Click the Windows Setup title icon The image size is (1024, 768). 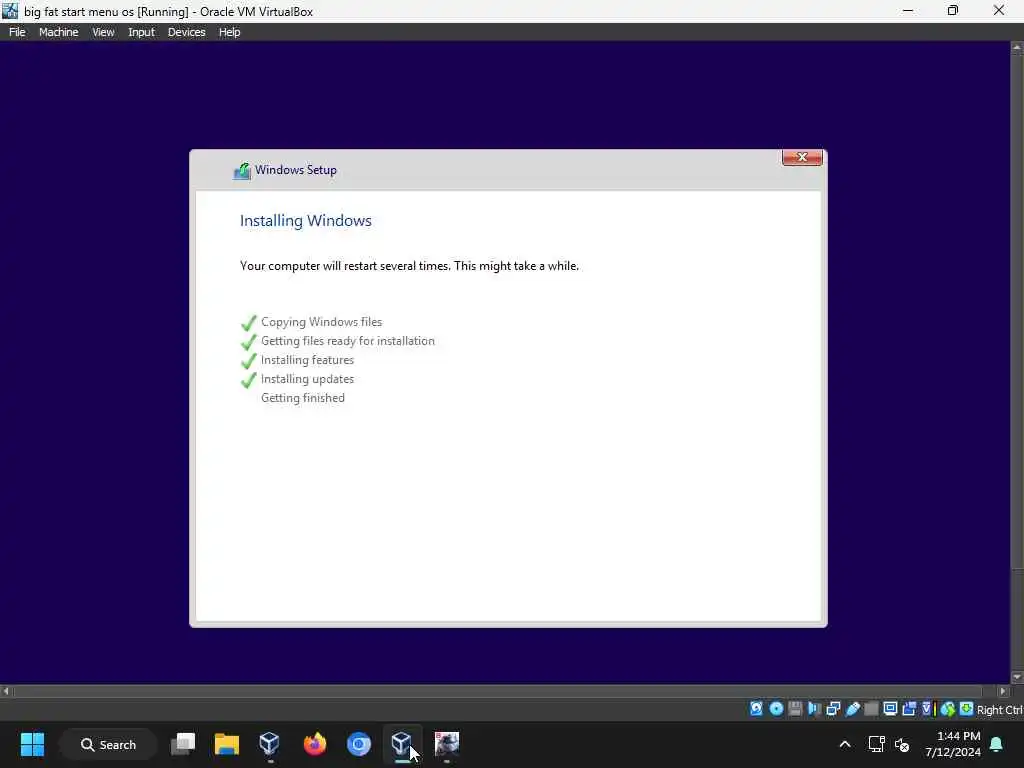[x=242, y=170]
